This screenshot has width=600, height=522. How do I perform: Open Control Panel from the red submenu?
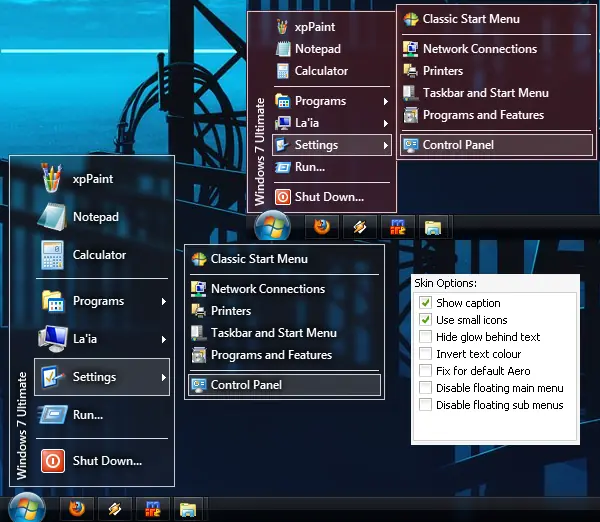click(x=496, y=145)
